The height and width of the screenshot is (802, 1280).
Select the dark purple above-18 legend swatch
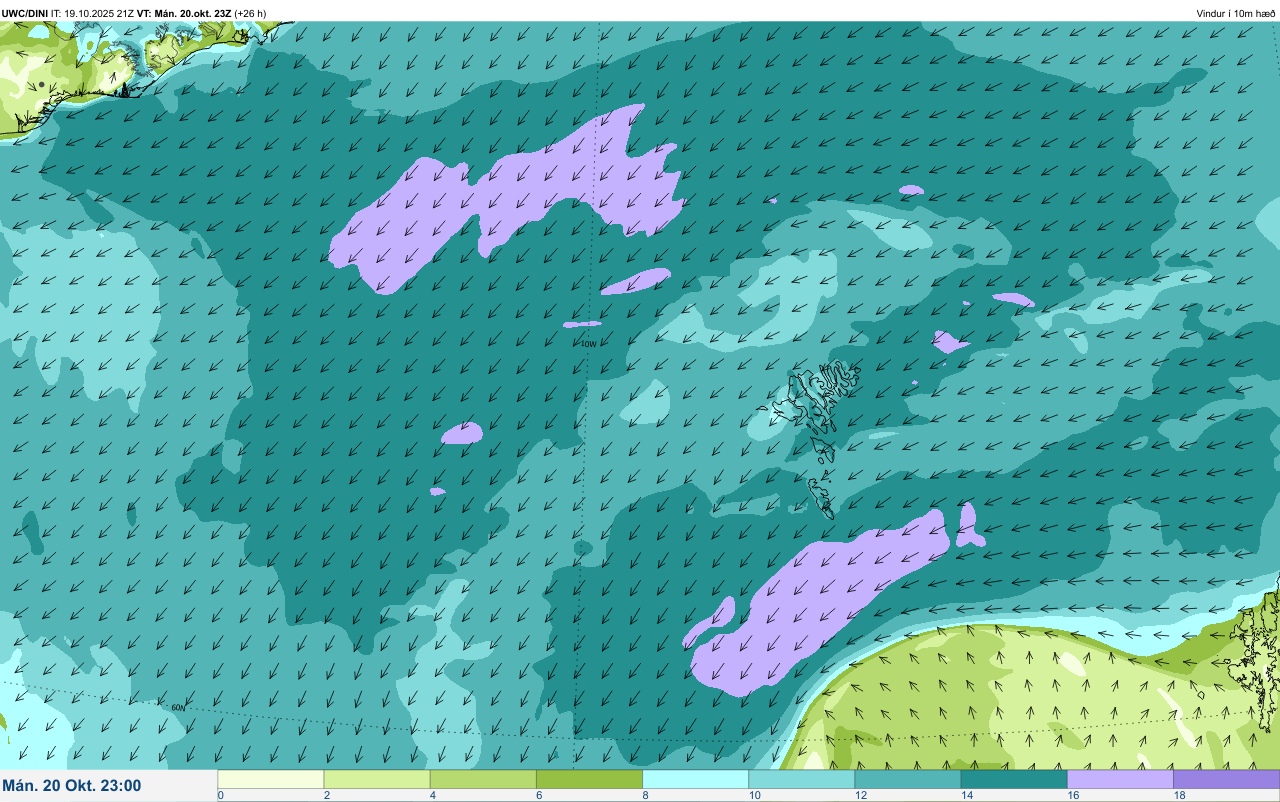(x=1226, y=779)
